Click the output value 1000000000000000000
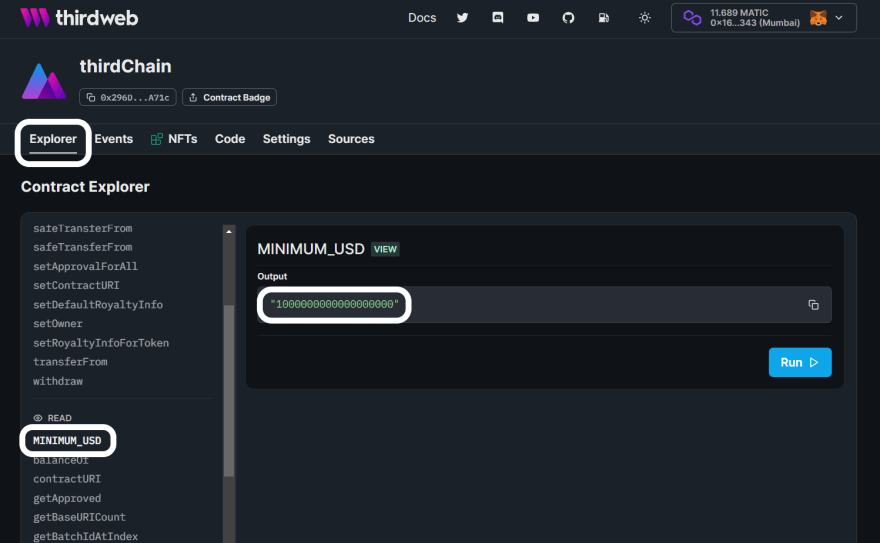Image resolution: width=880 pixels, height=543 pixels. pos(334,304)
